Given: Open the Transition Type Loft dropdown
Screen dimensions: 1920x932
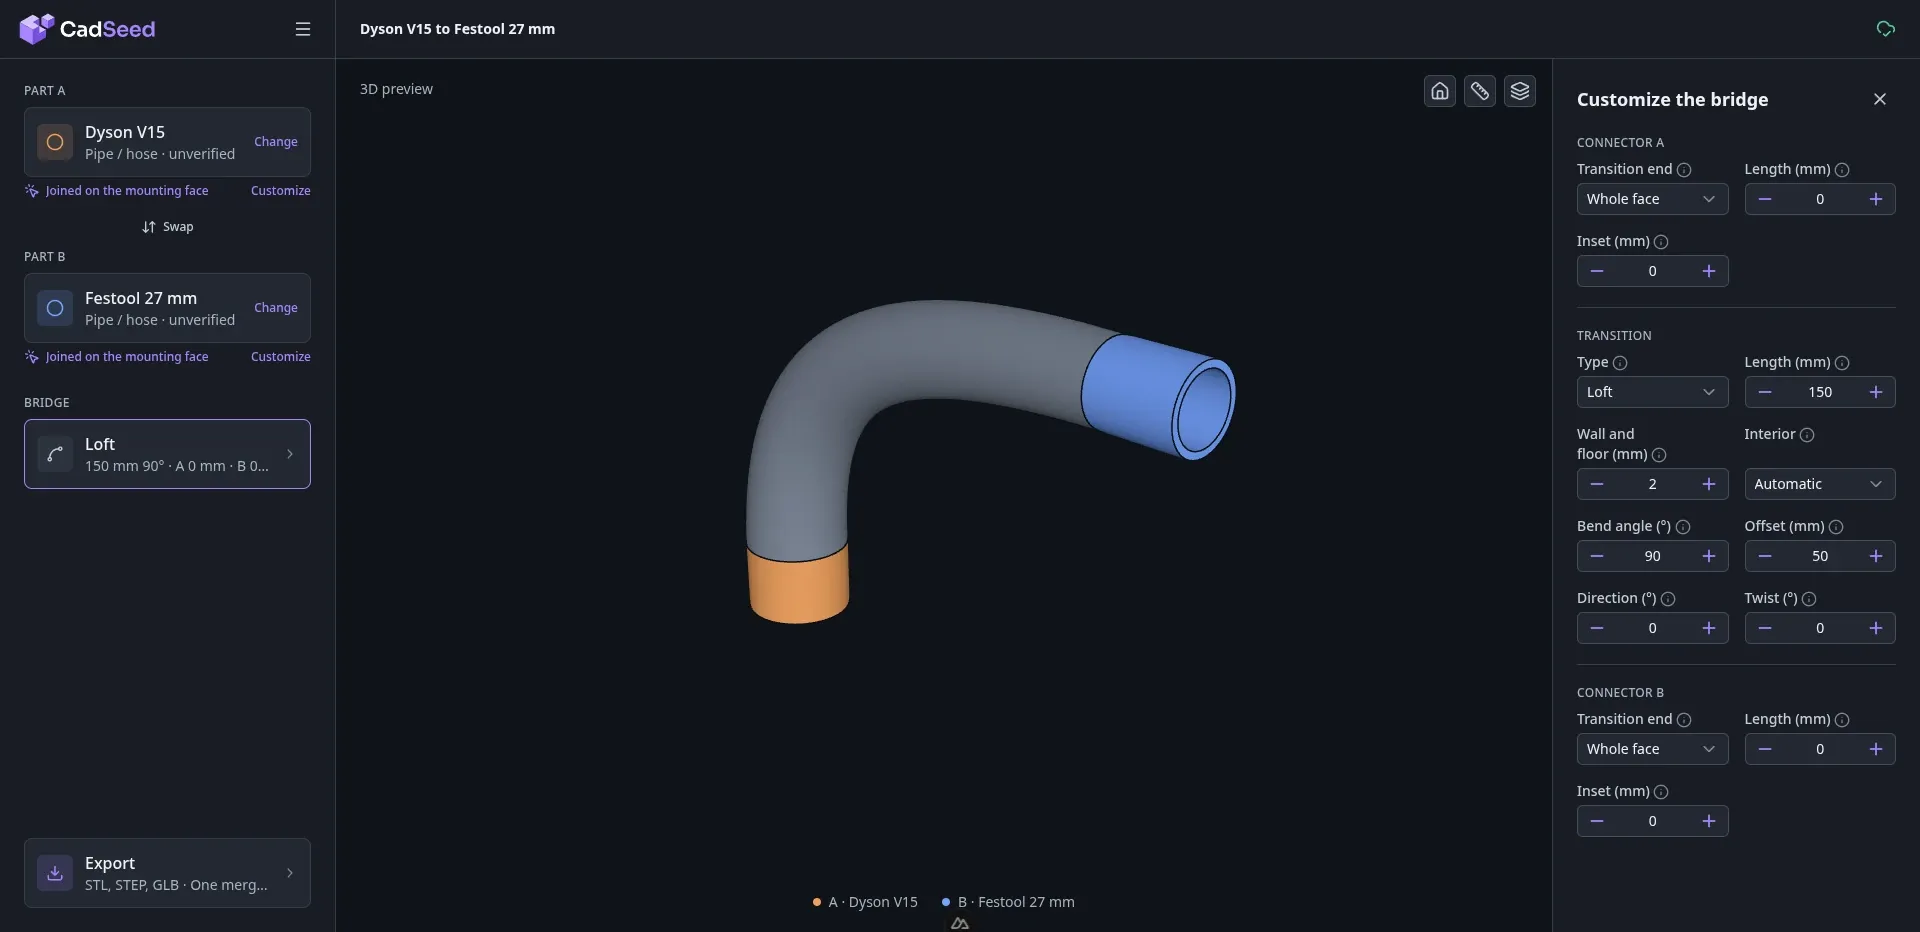Looking at the screenshot, I should [1652, 392].
